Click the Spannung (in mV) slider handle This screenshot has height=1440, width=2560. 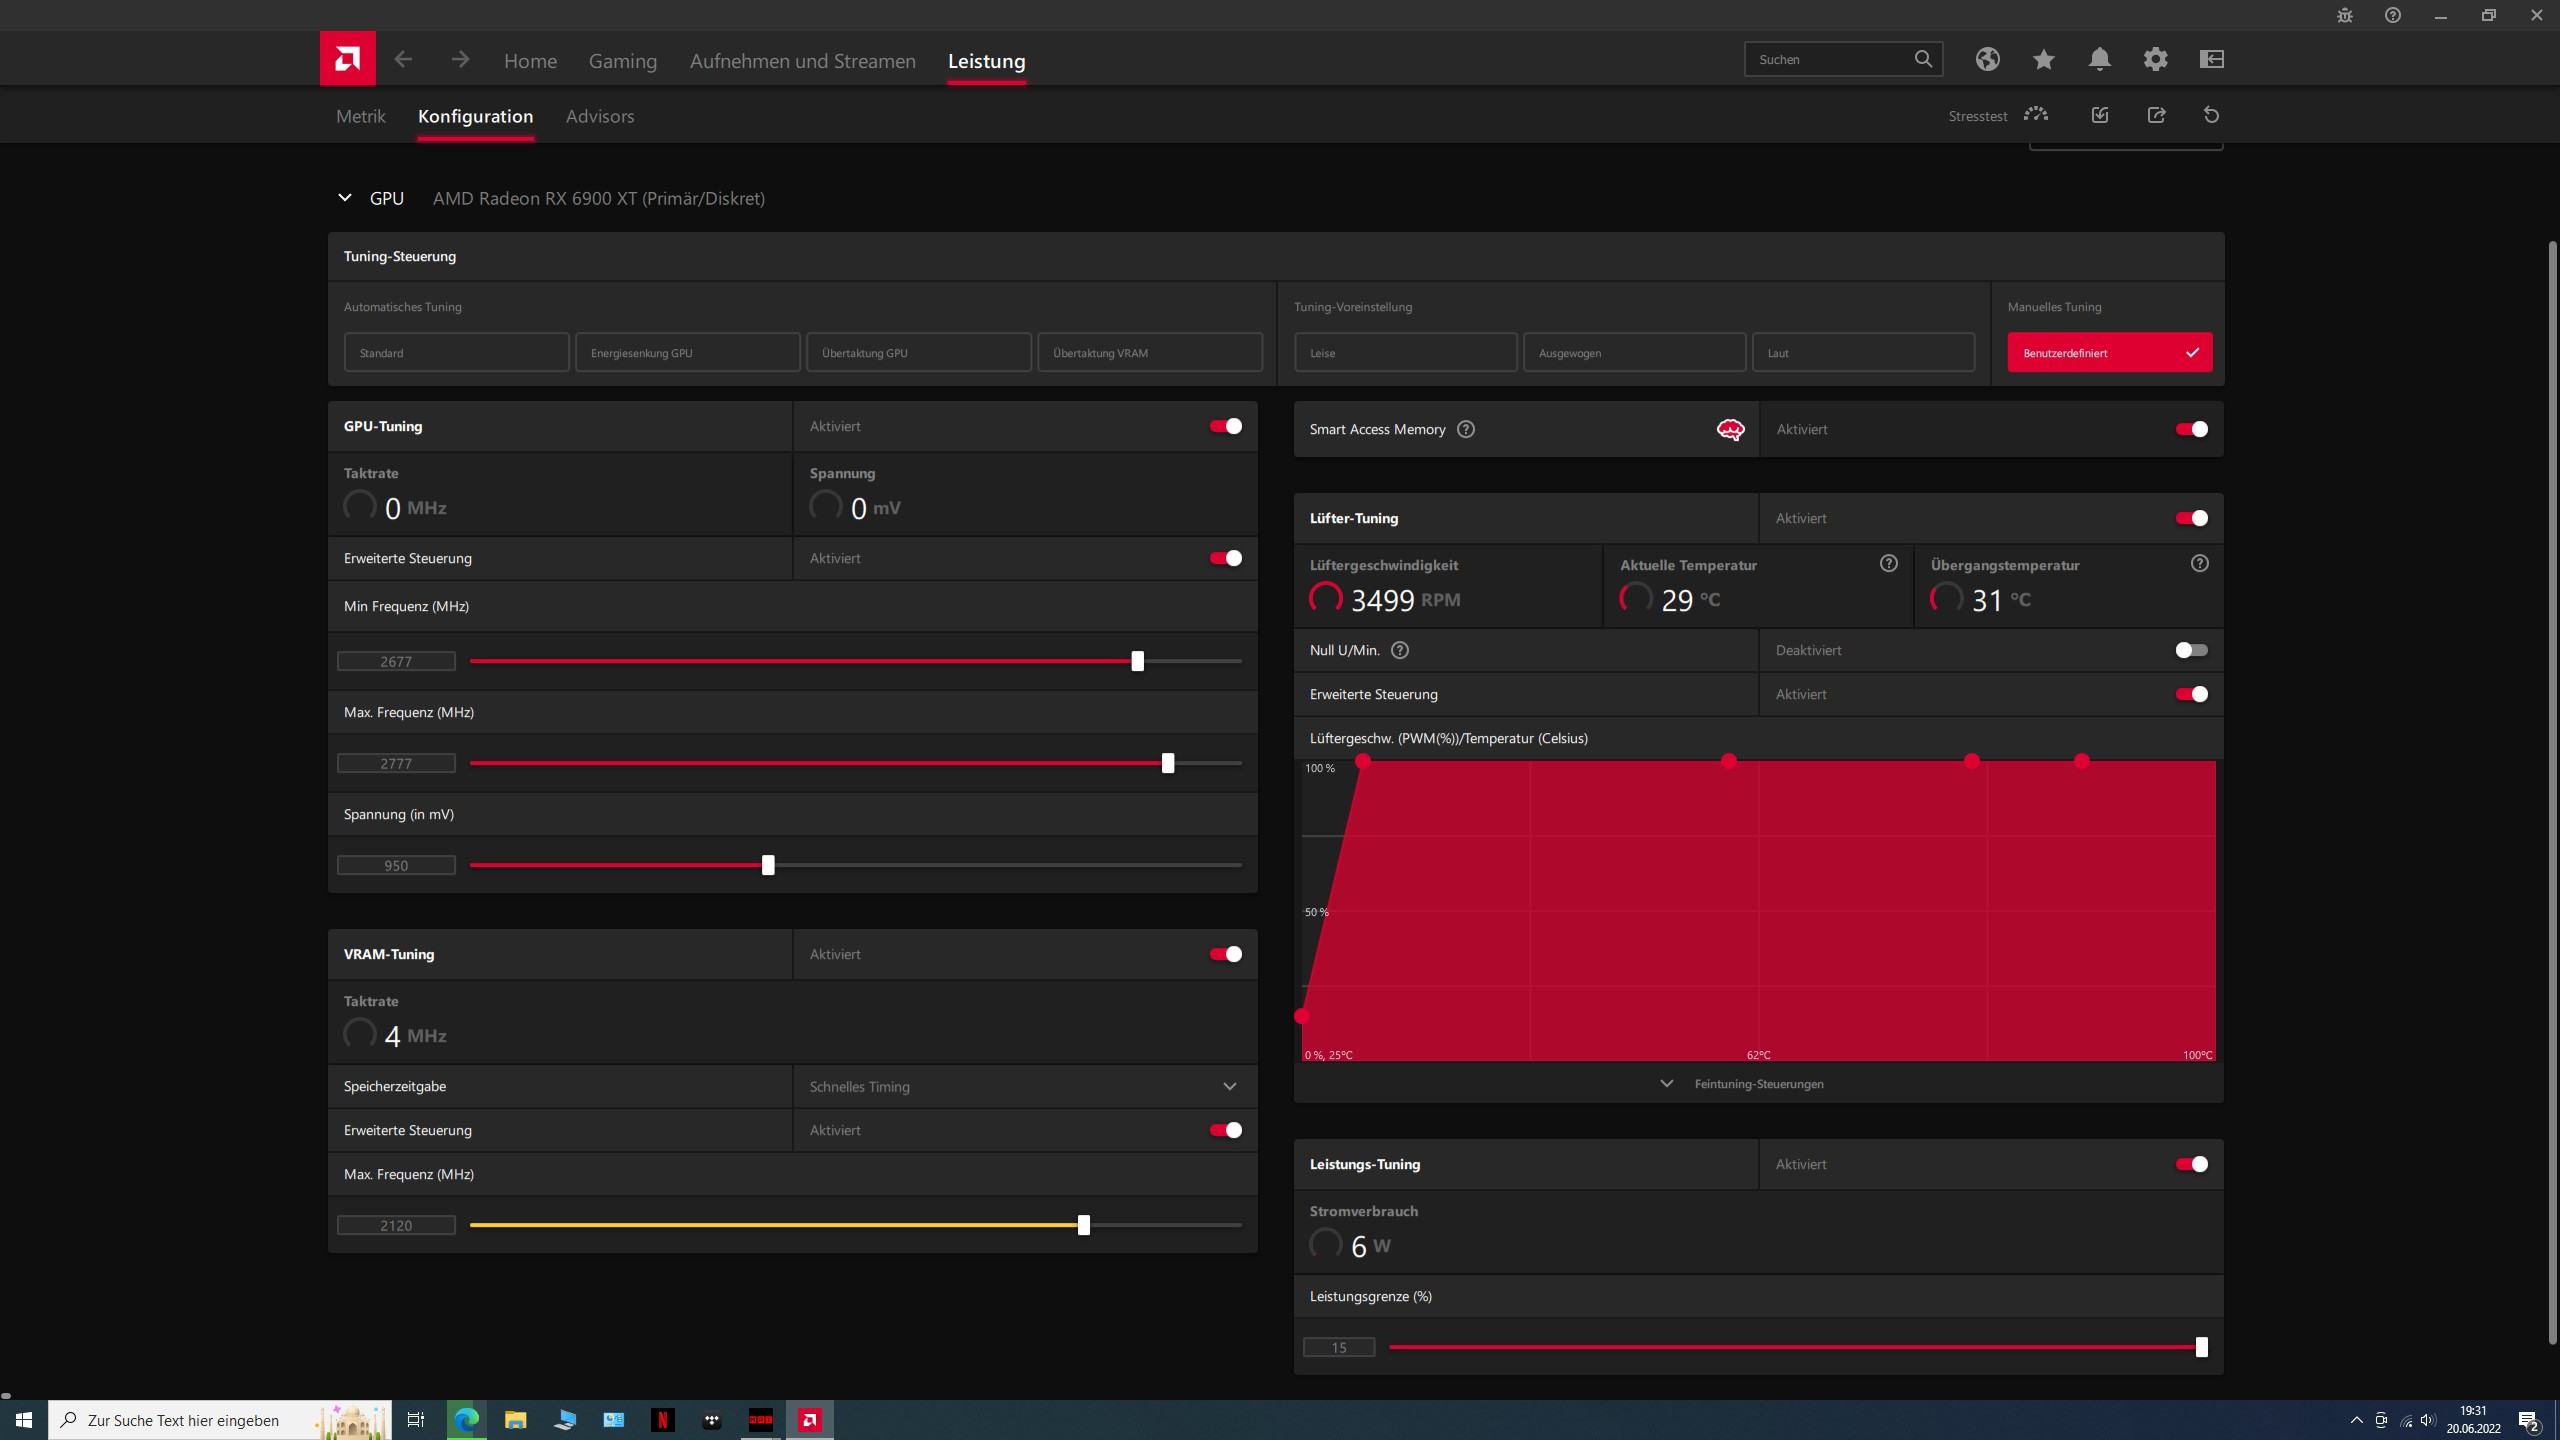coord(768,865)
